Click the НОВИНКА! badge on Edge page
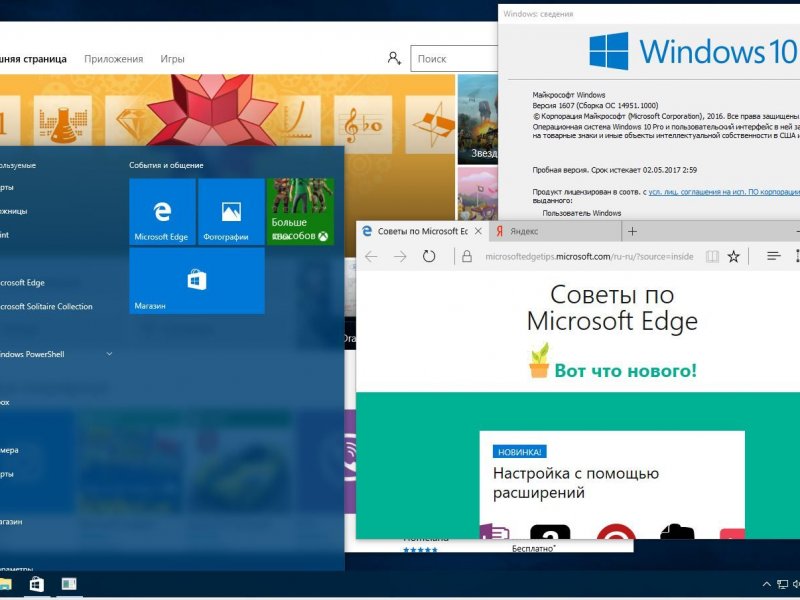800x600 pixels. (519, 452)
